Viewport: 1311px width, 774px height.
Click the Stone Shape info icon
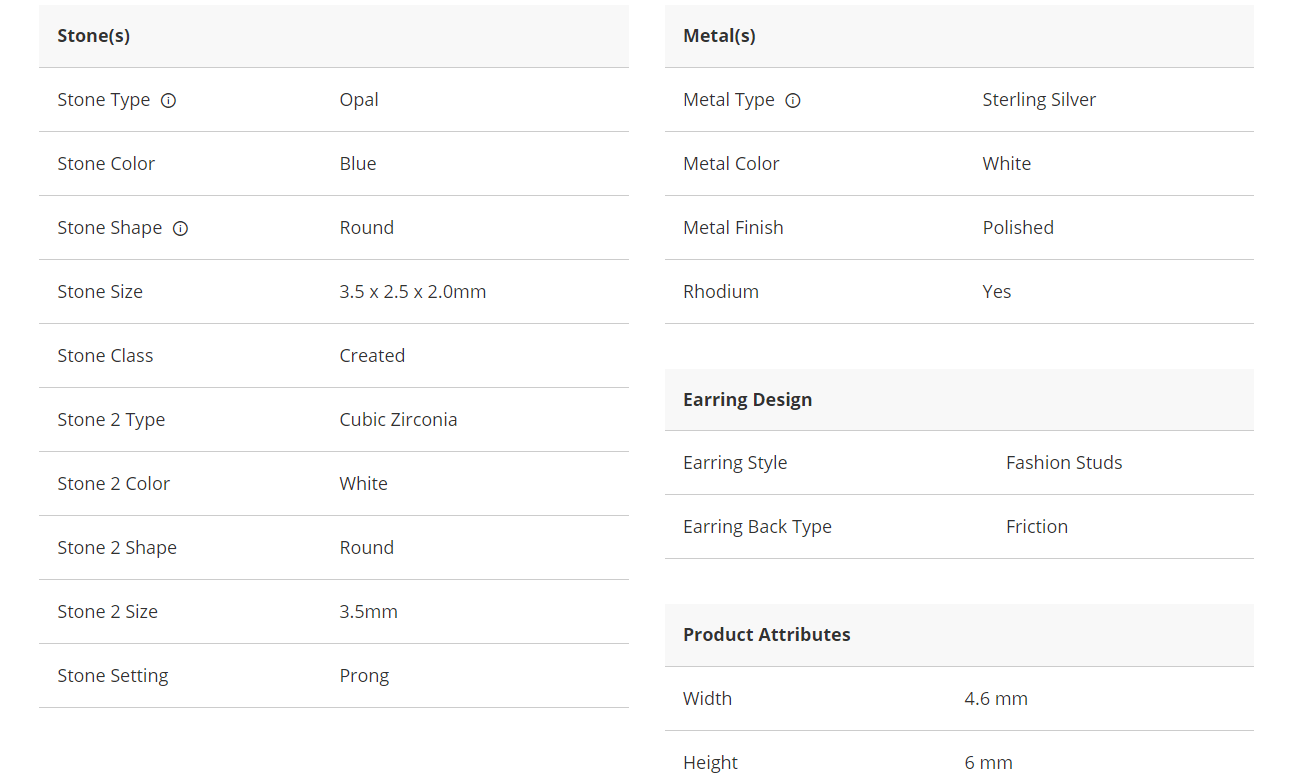[x=180, y=228]
